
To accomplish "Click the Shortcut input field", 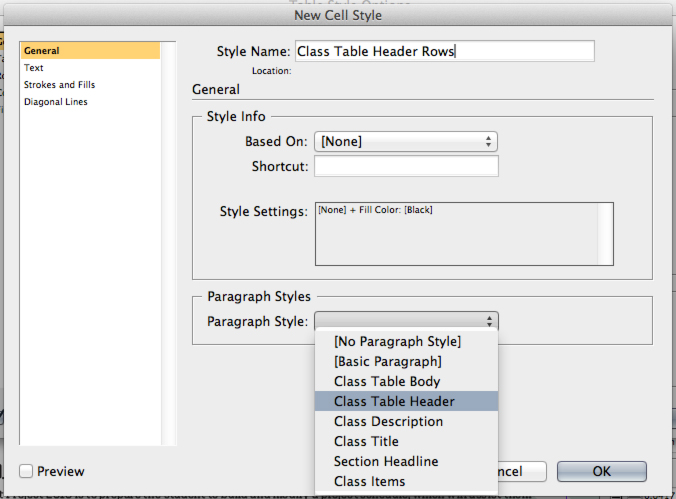I will click(x=406, y=166).
